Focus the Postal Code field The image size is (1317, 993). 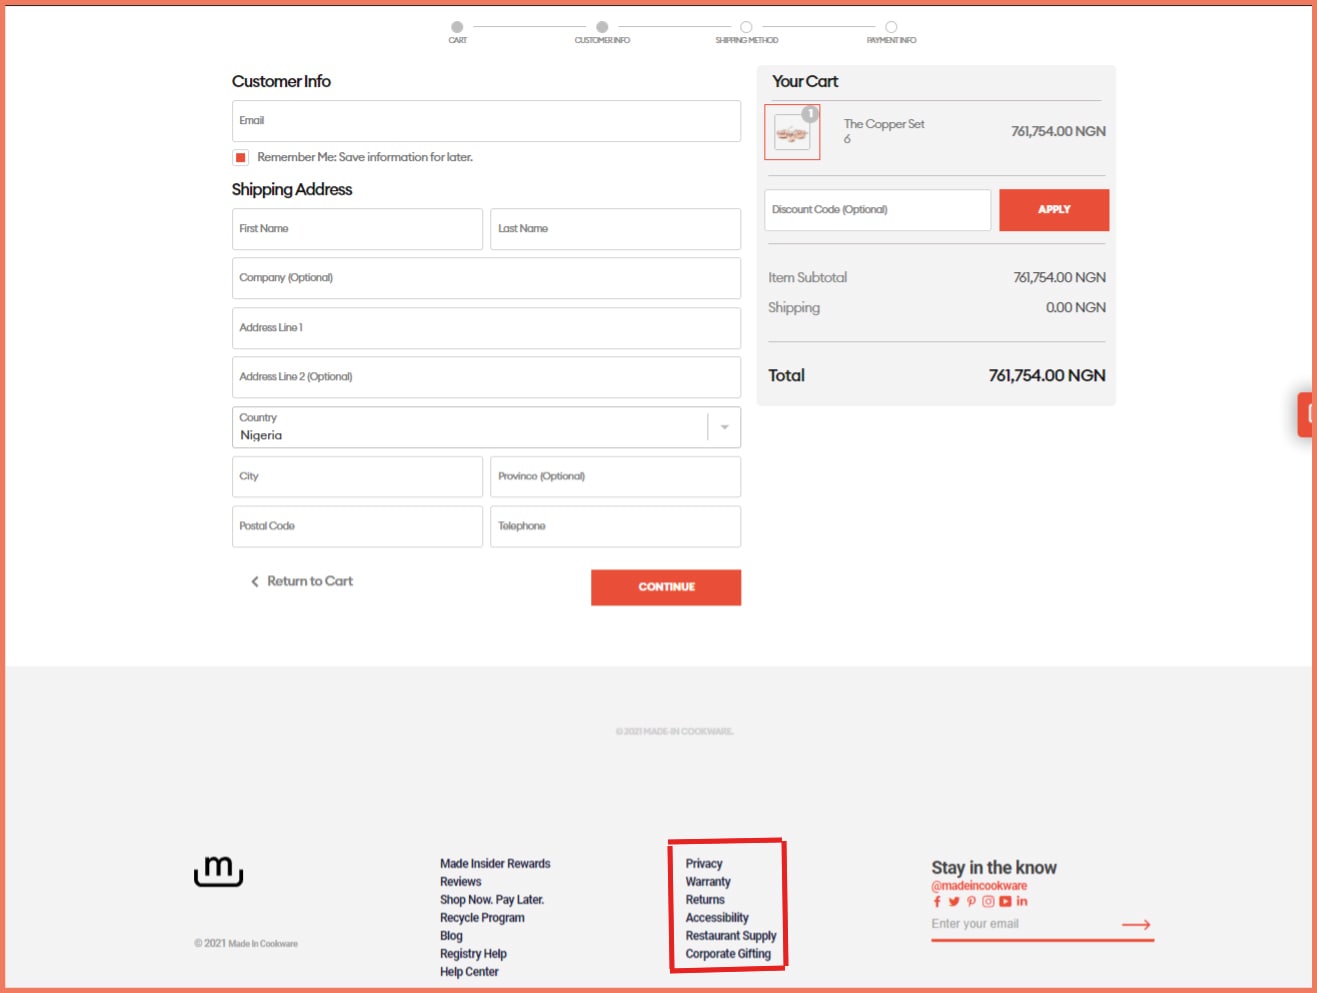click(x=357, y=526)
